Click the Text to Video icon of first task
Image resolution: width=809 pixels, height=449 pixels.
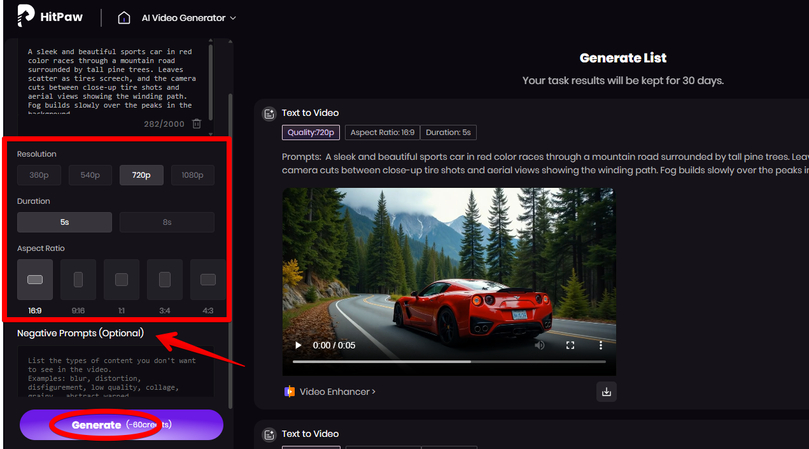click(269, 114)
